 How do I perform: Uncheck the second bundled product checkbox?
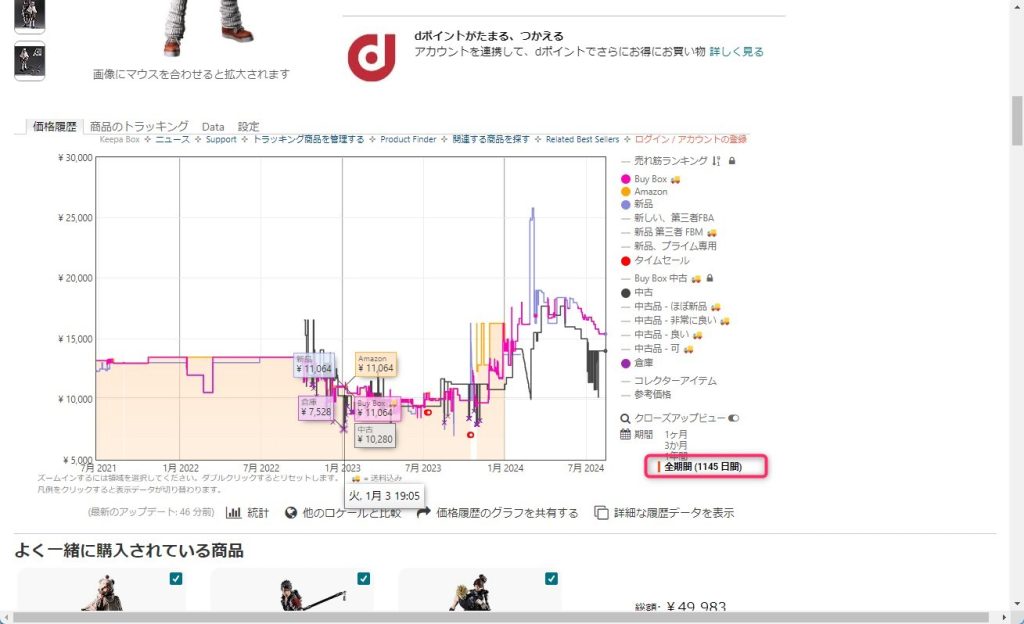363,578
